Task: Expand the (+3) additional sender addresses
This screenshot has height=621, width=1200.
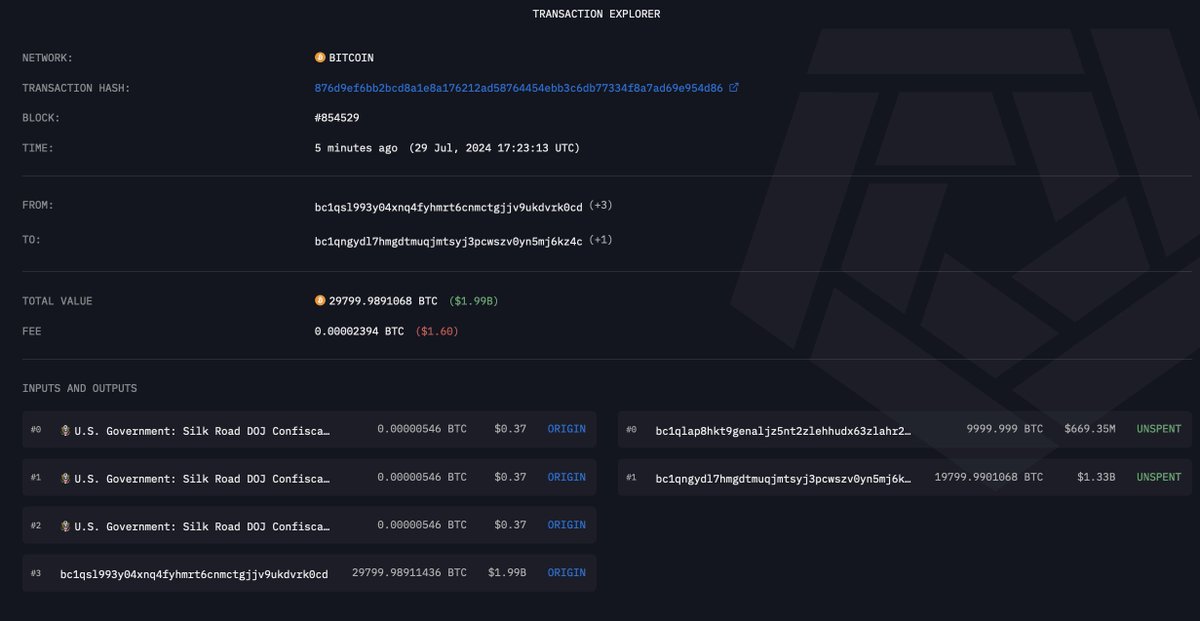Action: (600, 204)
